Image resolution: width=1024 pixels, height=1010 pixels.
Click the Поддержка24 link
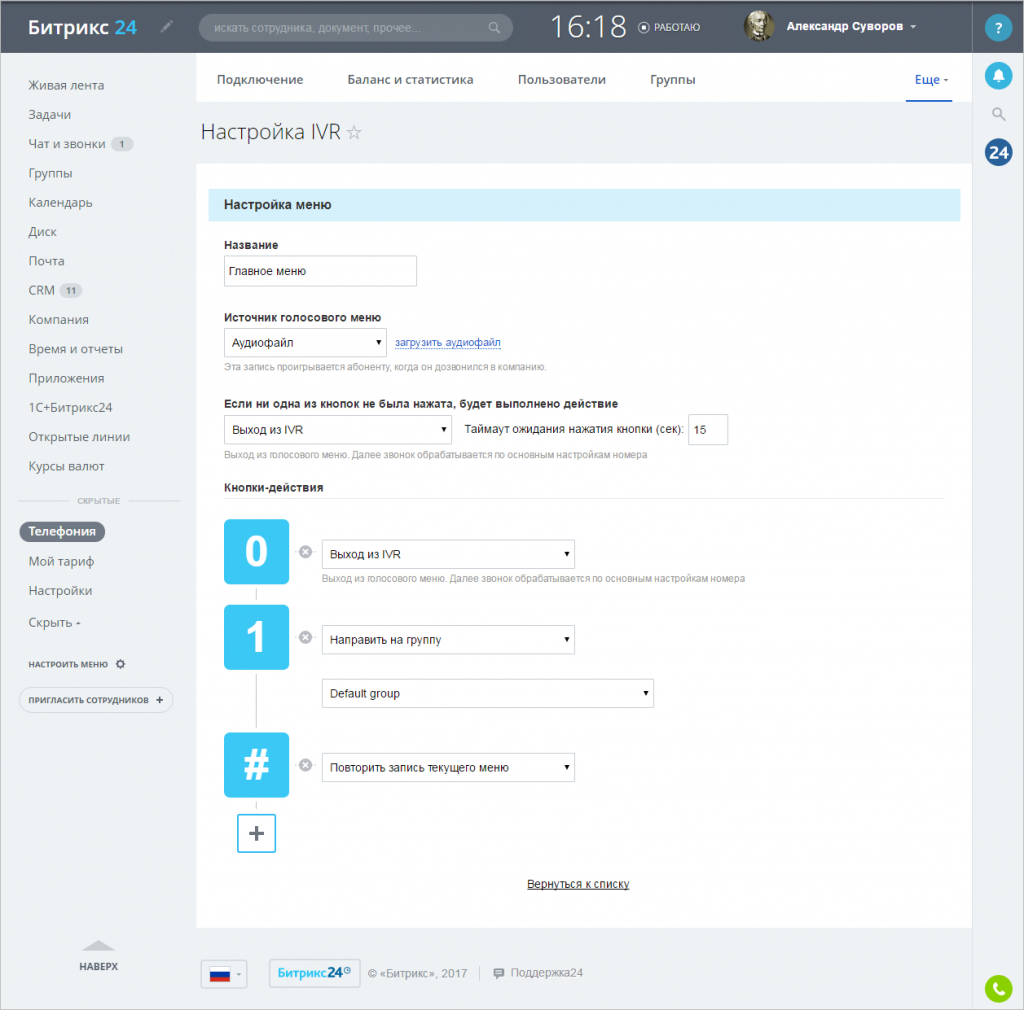[546, 973]
